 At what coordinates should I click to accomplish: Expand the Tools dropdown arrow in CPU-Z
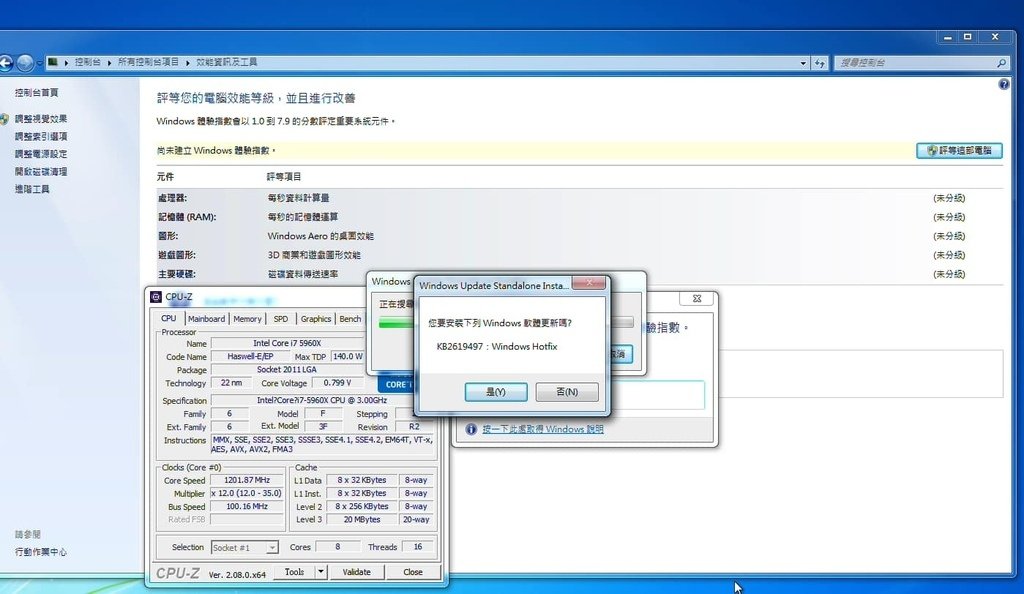[x=321, y=572]
